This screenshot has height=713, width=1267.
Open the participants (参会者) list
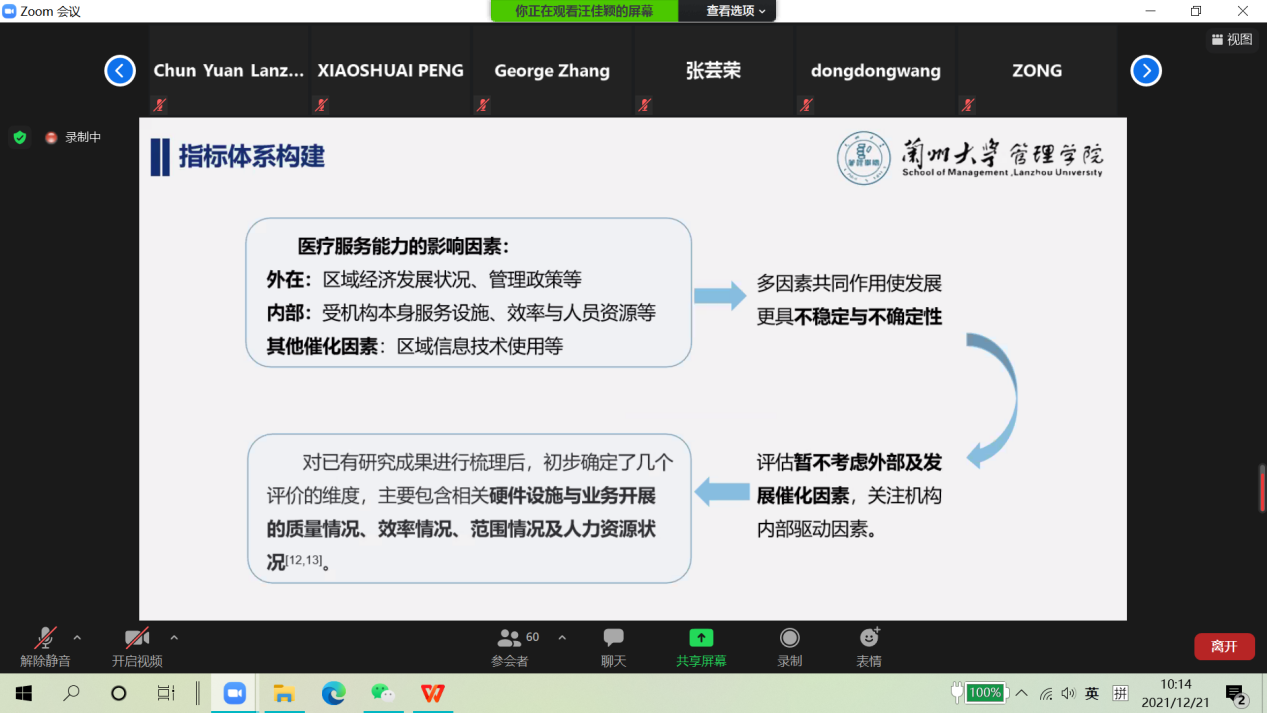click(510, 638)
